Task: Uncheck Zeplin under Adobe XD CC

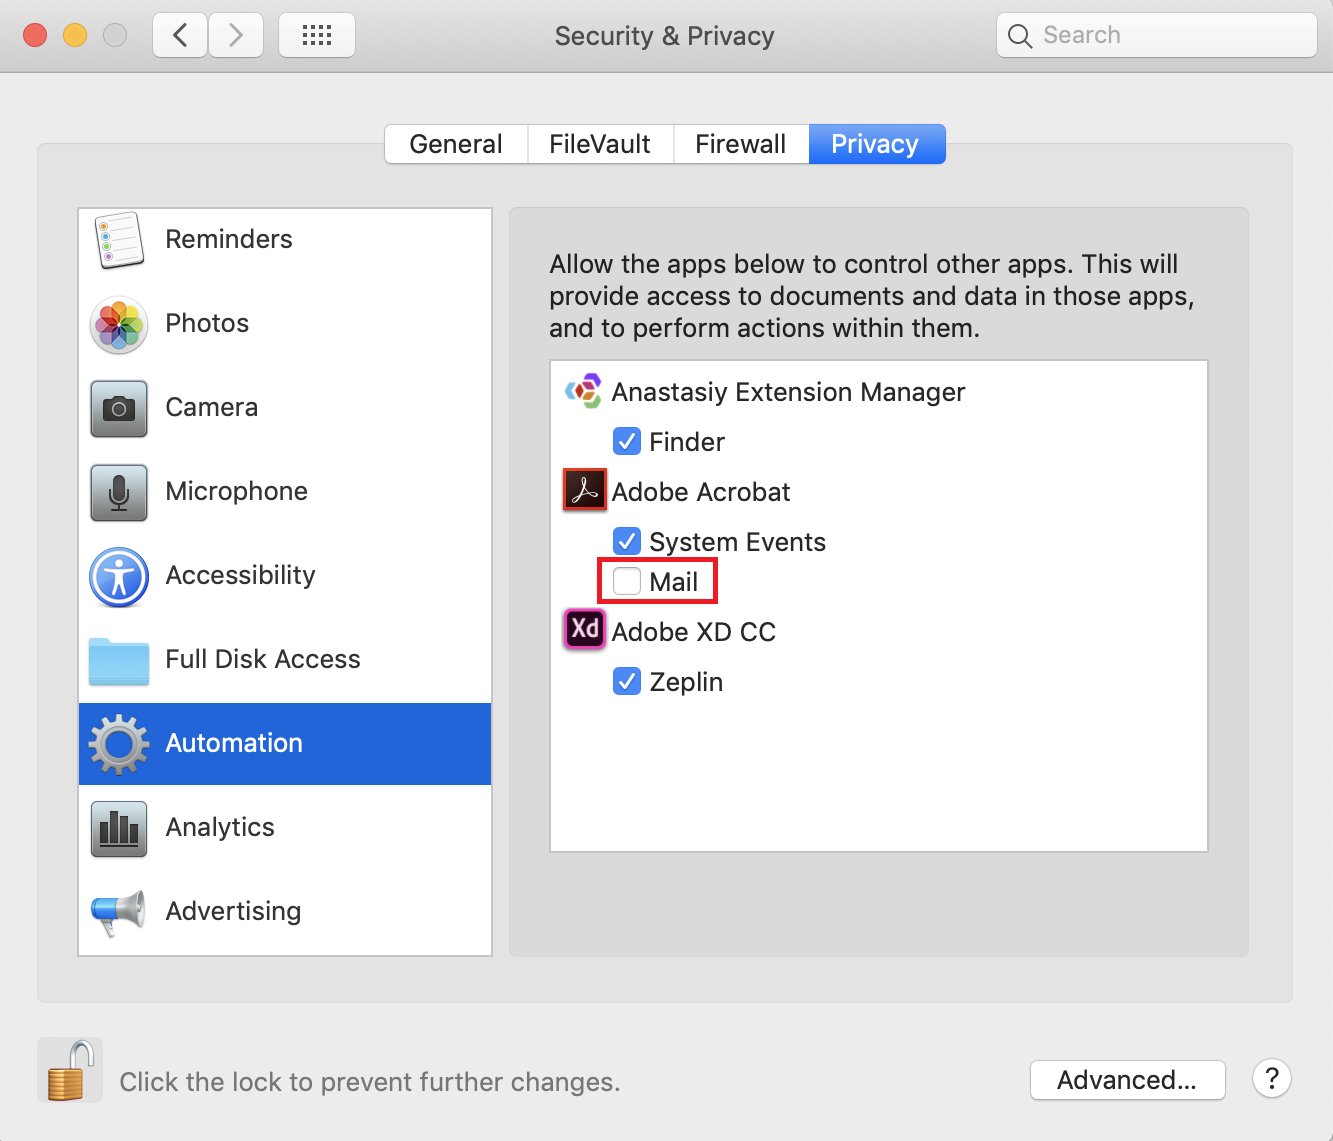Action: 626,681
